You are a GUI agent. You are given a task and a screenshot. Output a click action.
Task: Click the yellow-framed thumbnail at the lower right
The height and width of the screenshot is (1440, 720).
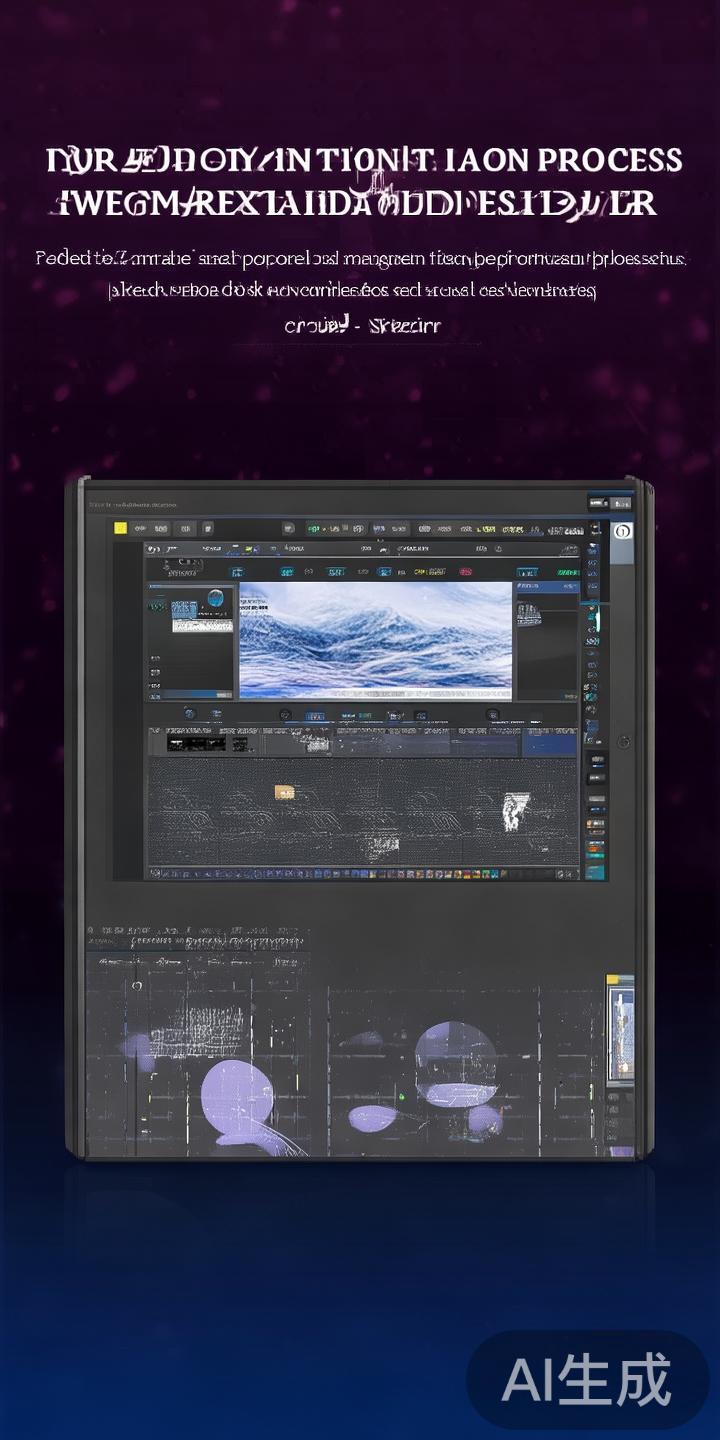[620, 1030]
